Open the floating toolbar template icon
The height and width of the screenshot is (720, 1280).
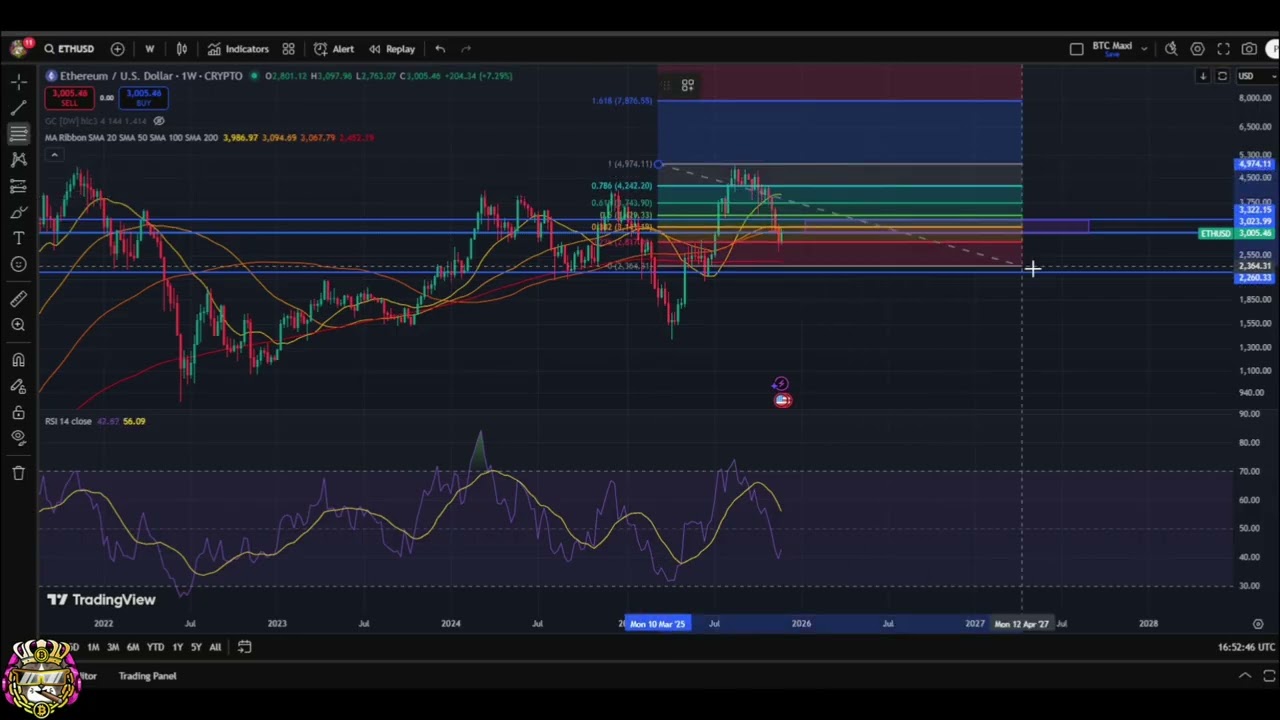688,86
